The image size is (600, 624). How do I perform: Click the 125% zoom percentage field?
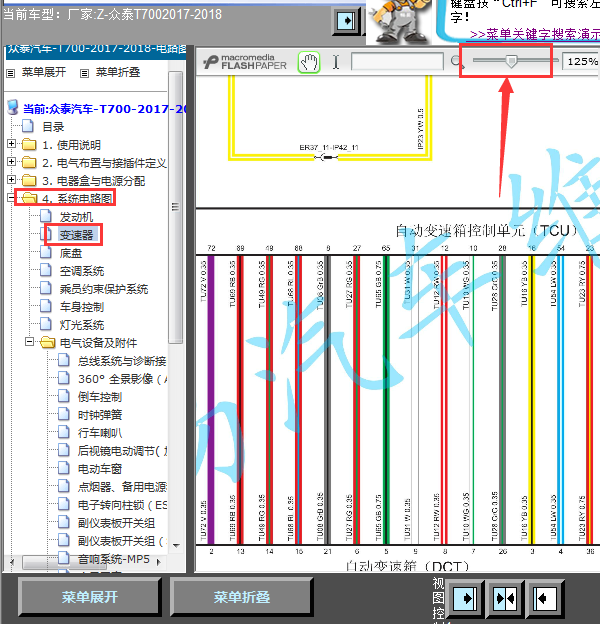(582, 62)
